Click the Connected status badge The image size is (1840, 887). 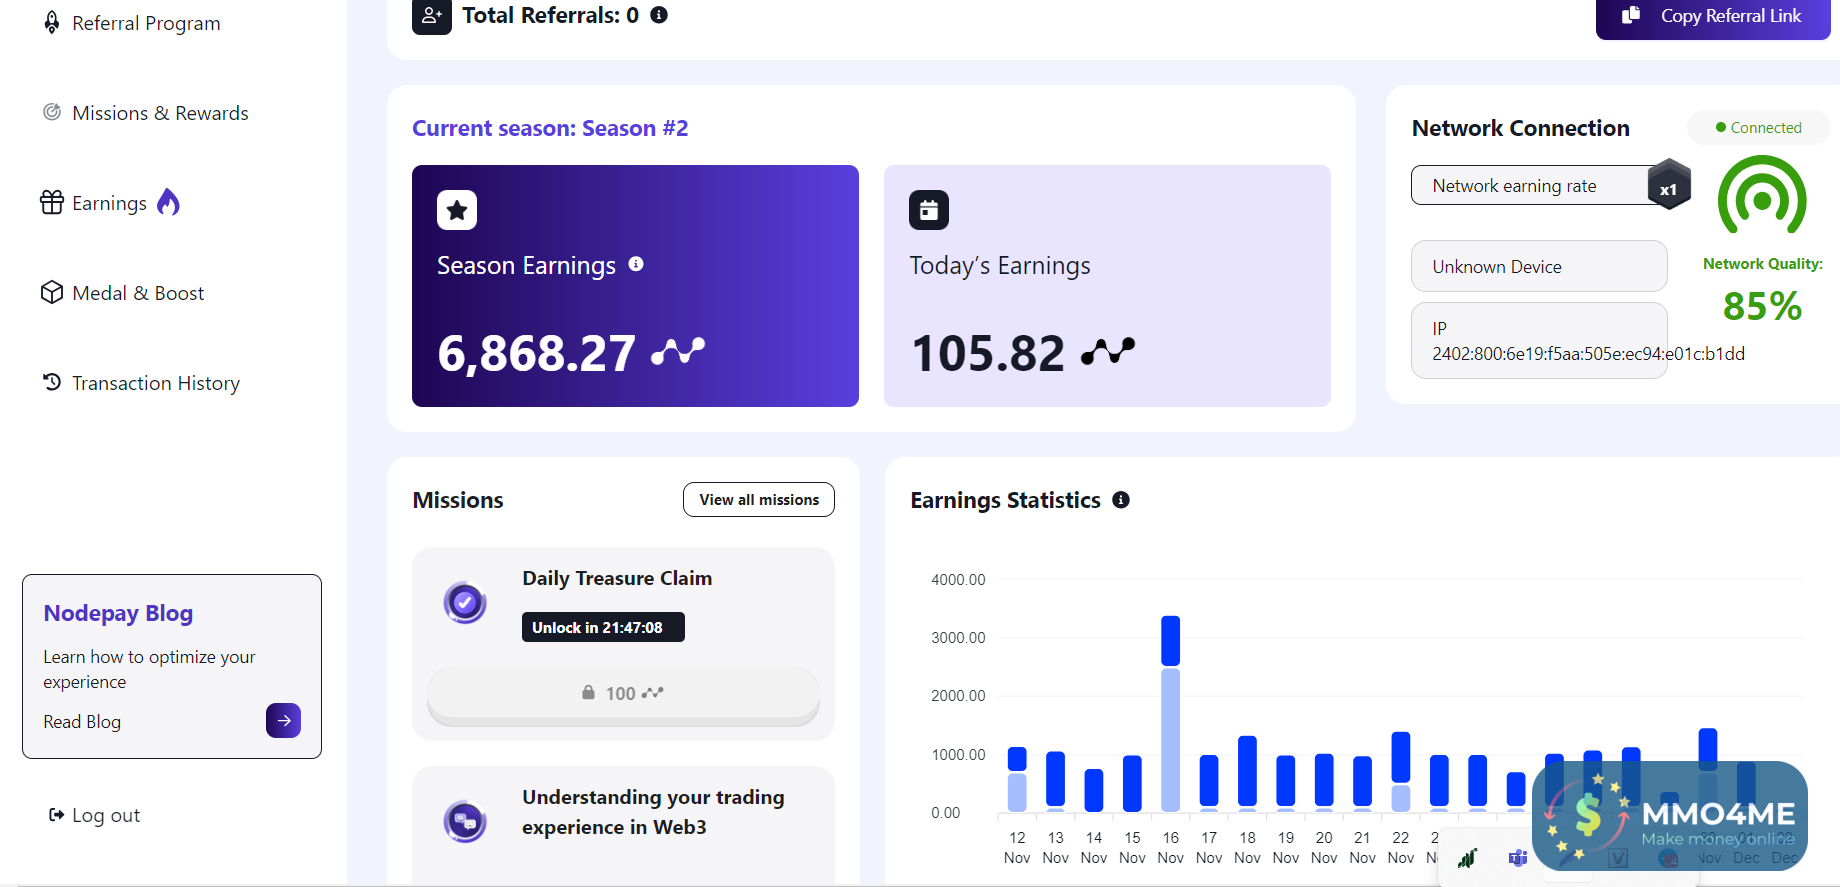click(x=1758, y=128)
